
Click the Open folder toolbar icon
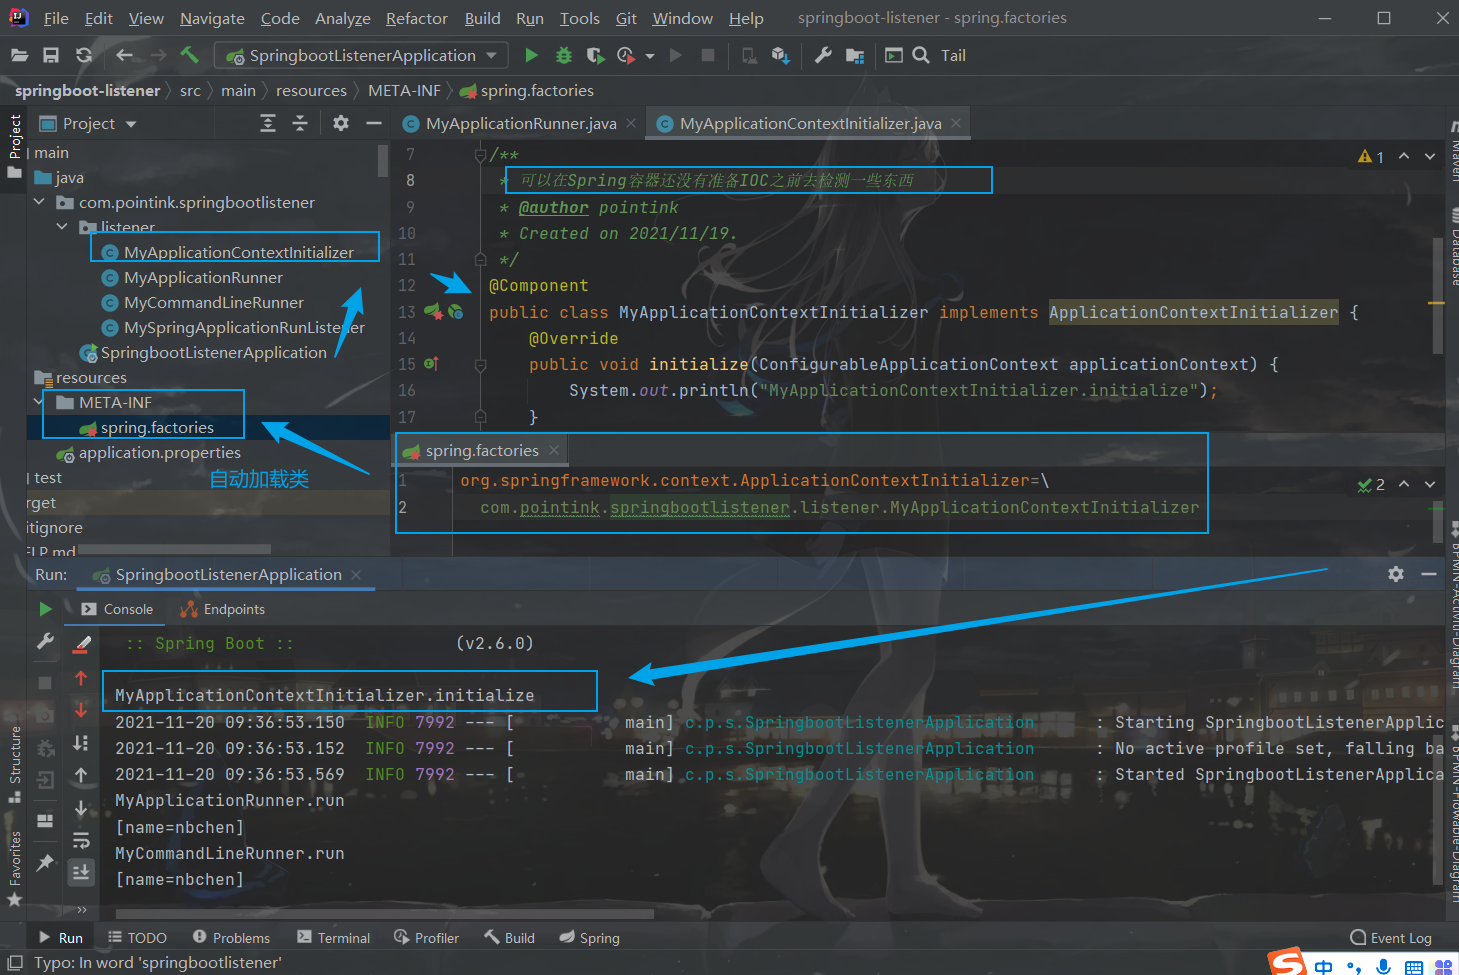[x=19, y=56]
